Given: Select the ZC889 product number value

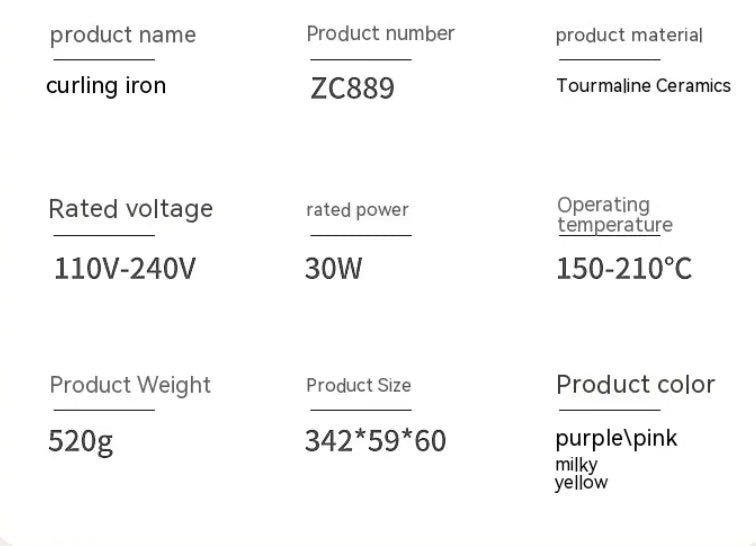Looking at the screenshot, I should pyautogui.click(x=352, y=88).
